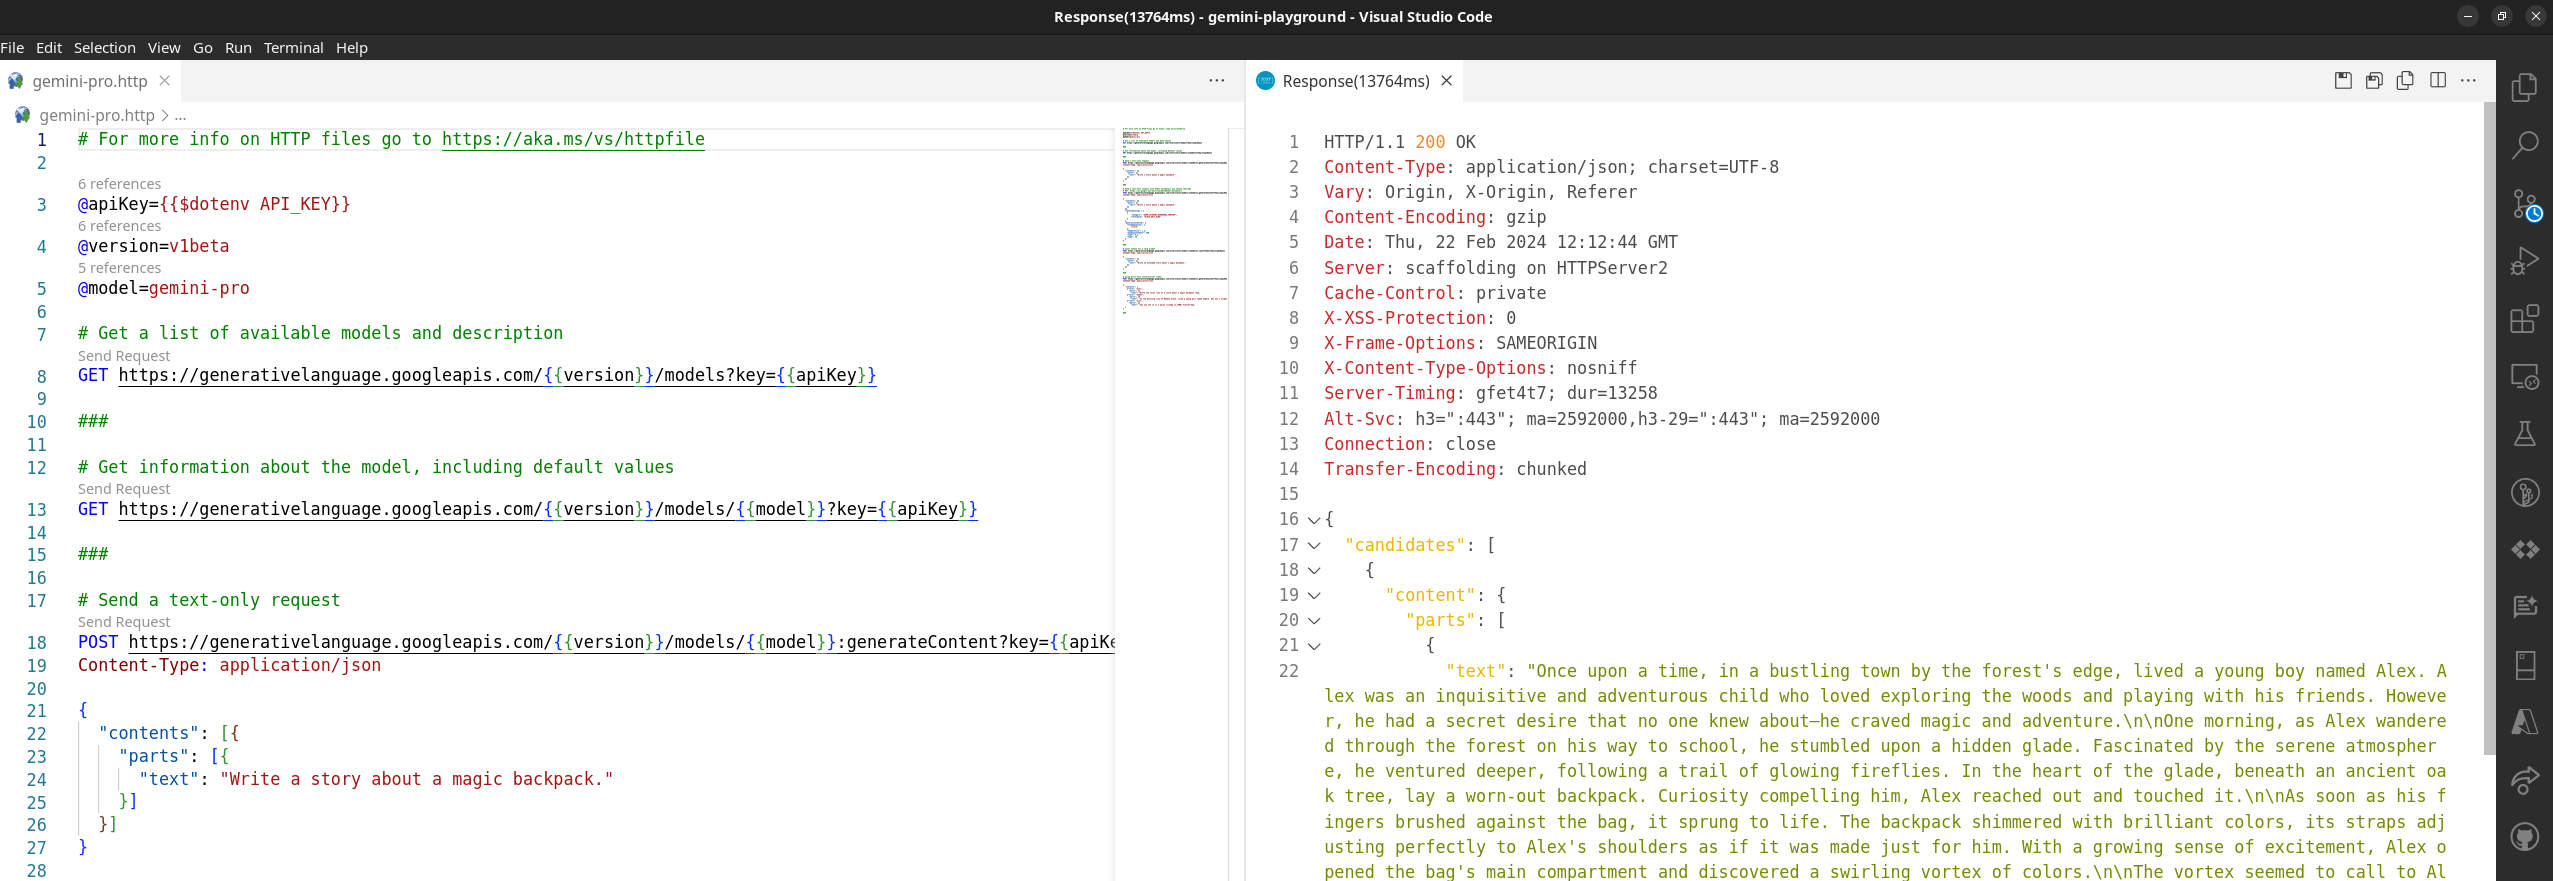This screenshot has width=2553, height=881.
Task: Click Send Request above the models list GET
Action: click(124, 356)
